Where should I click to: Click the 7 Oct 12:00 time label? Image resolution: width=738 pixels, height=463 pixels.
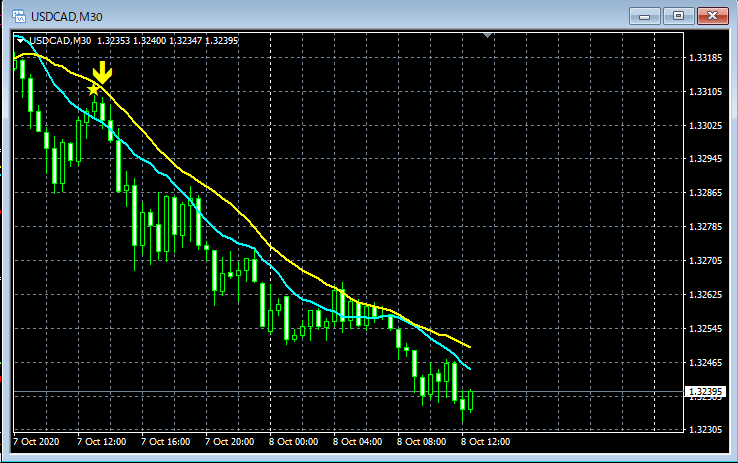click(102, 442)
